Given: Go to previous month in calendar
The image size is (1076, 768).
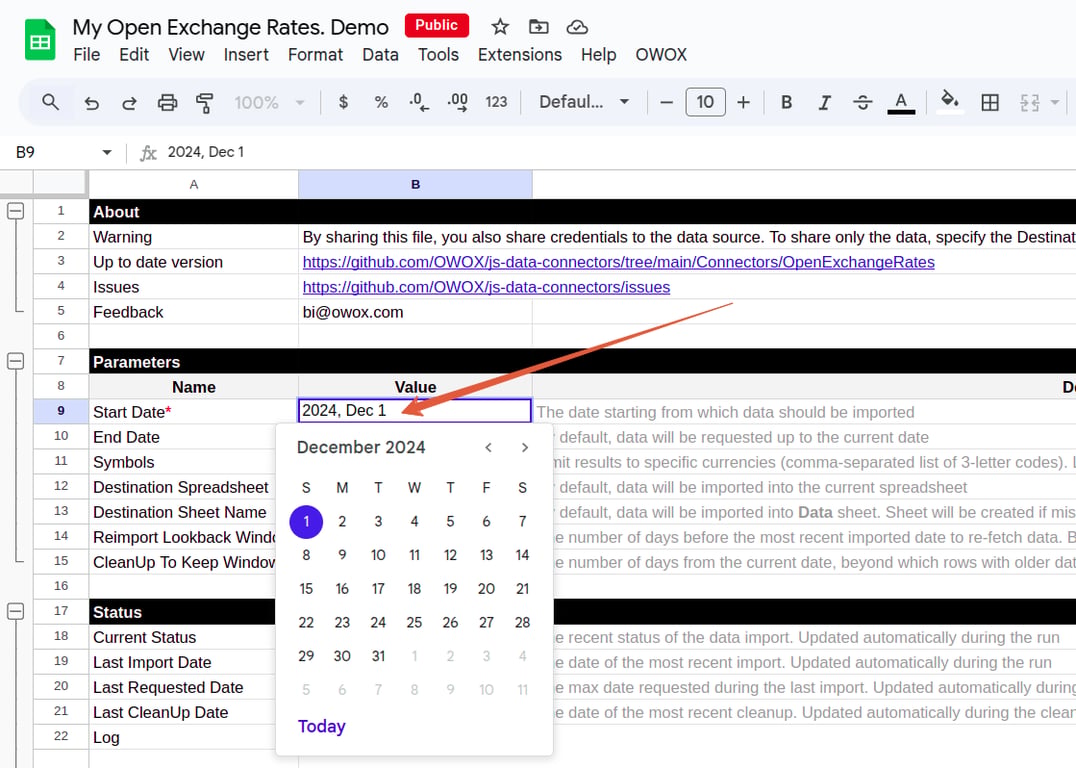Looking at the screenshot, I should (488, 447).
